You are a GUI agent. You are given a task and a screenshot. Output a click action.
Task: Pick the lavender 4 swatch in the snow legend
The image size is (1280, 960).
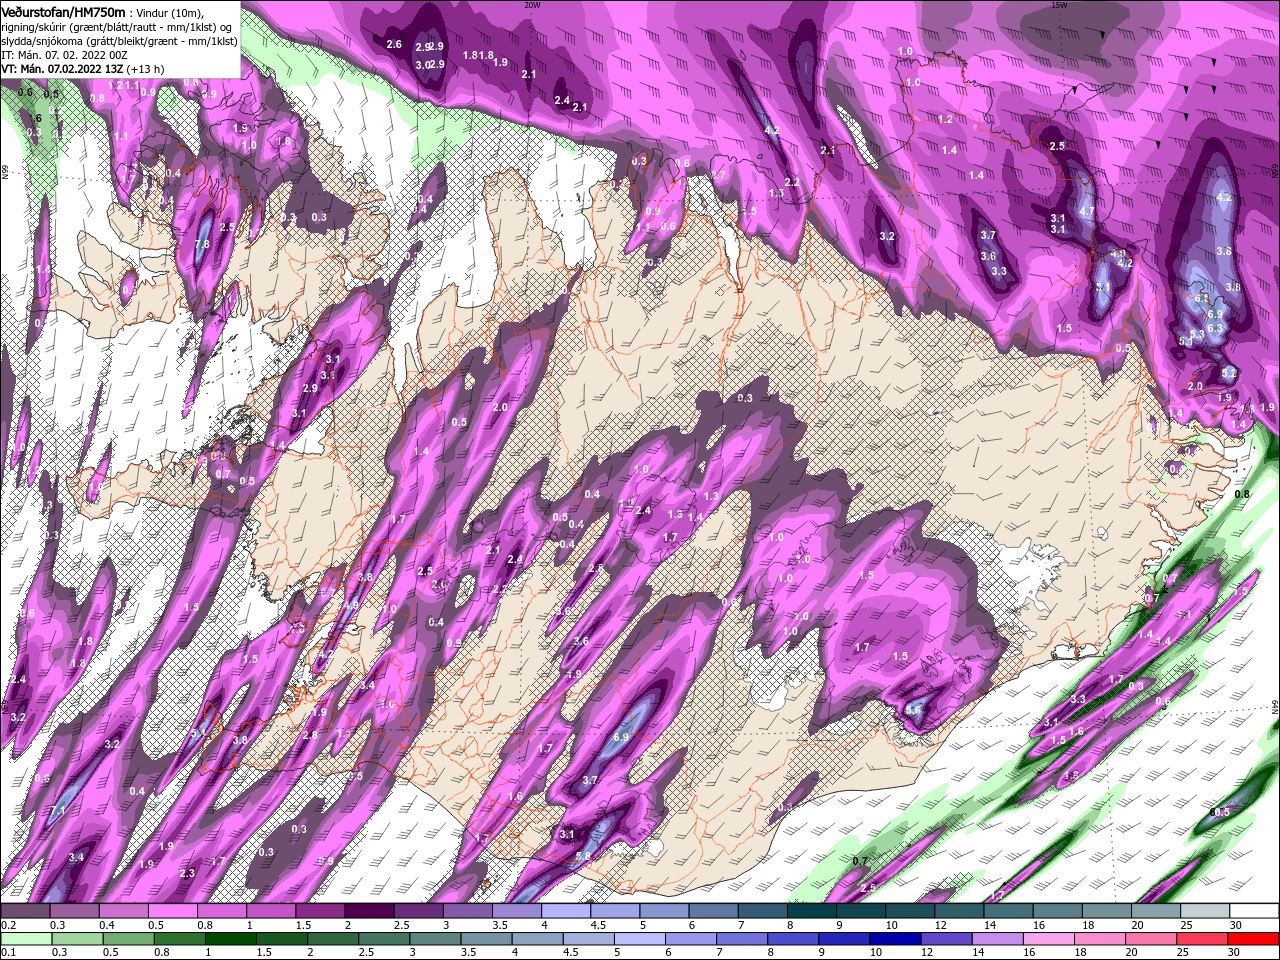[x=566, y=911]
